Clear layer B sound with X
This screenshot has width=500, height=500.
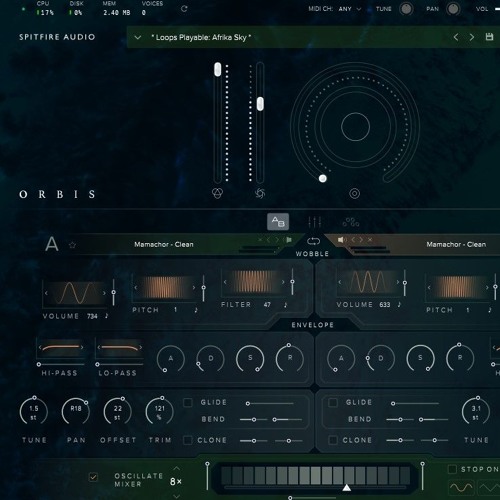tap(370, 240)
